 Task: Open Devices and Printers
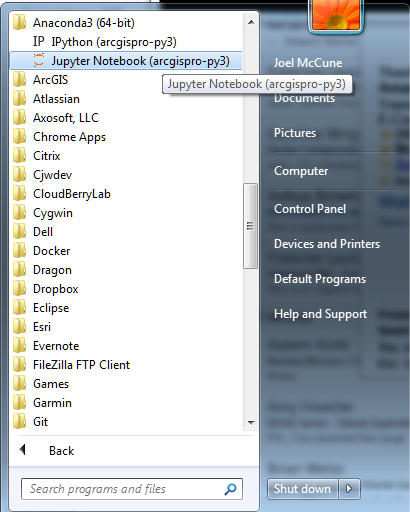pyautogui.click(x=327, y=244)
